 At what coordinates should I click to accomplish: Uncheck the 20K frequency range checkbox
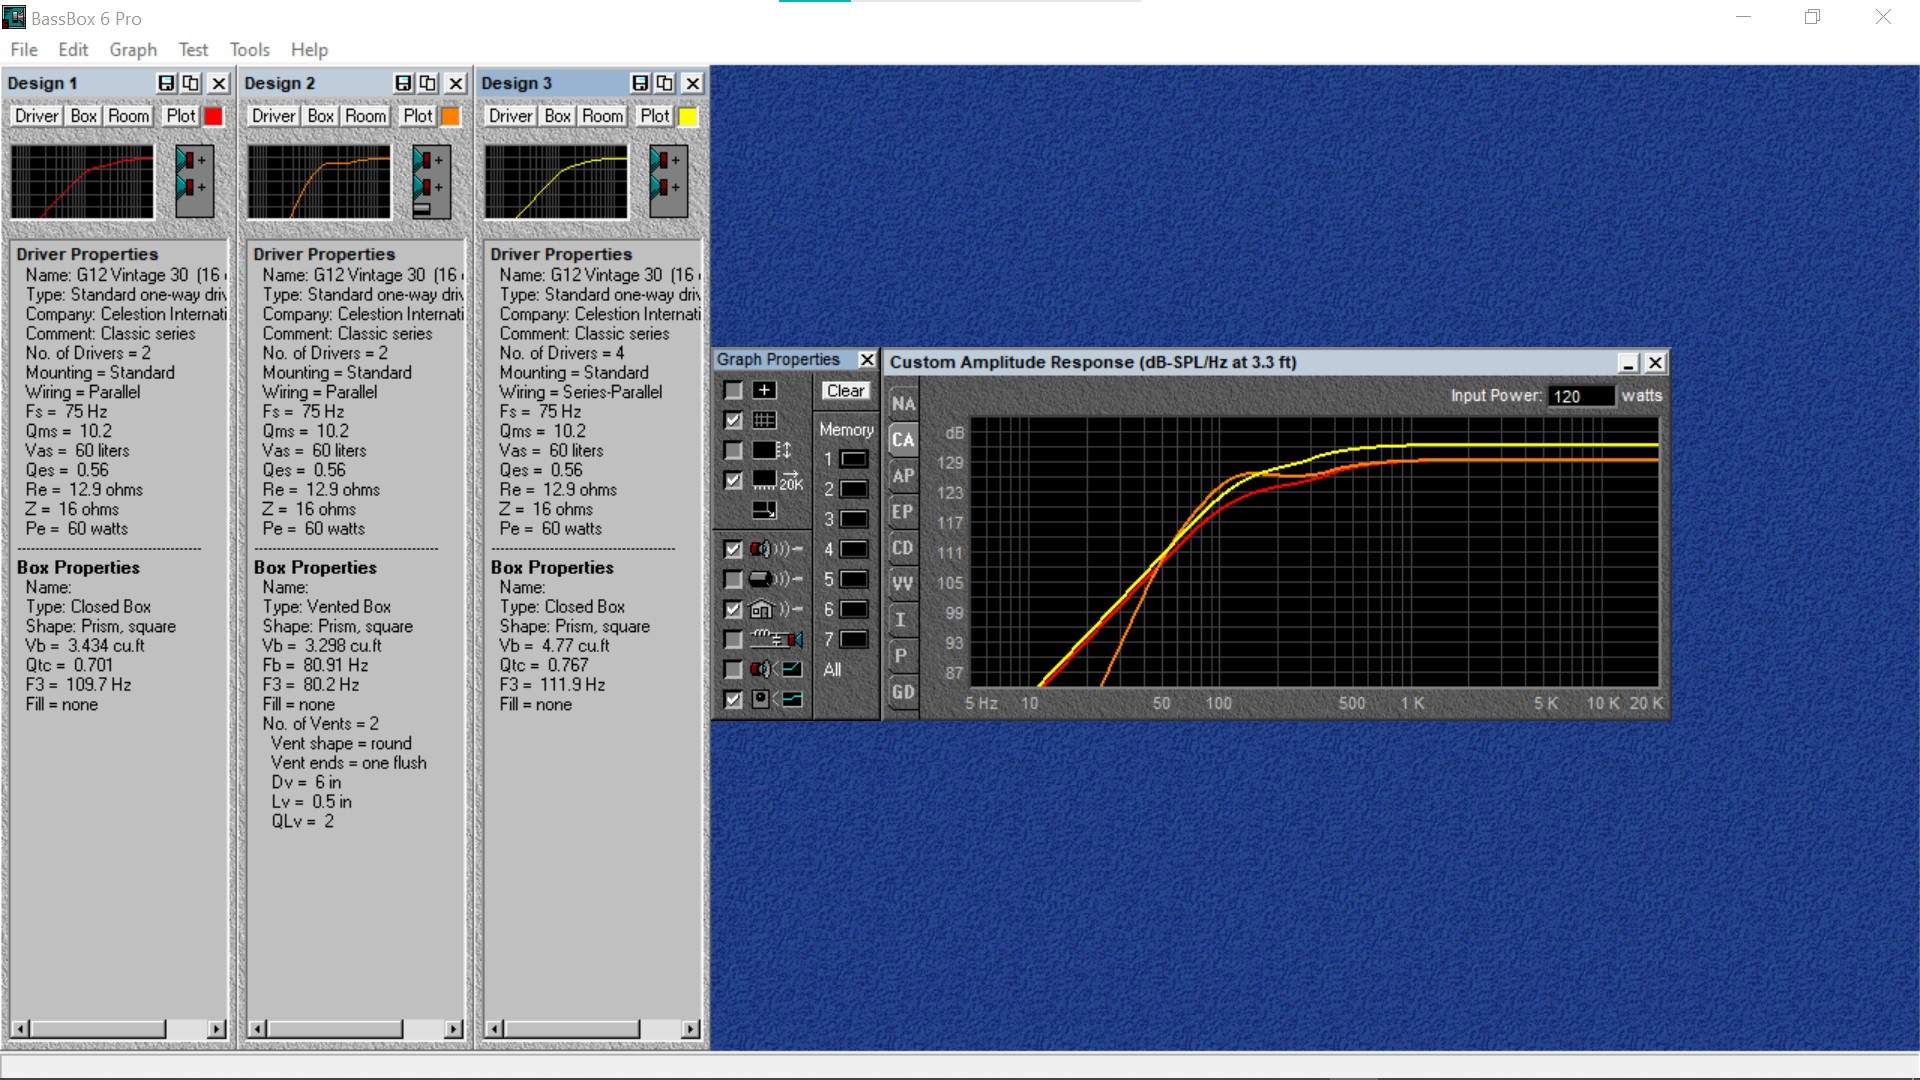733,480
